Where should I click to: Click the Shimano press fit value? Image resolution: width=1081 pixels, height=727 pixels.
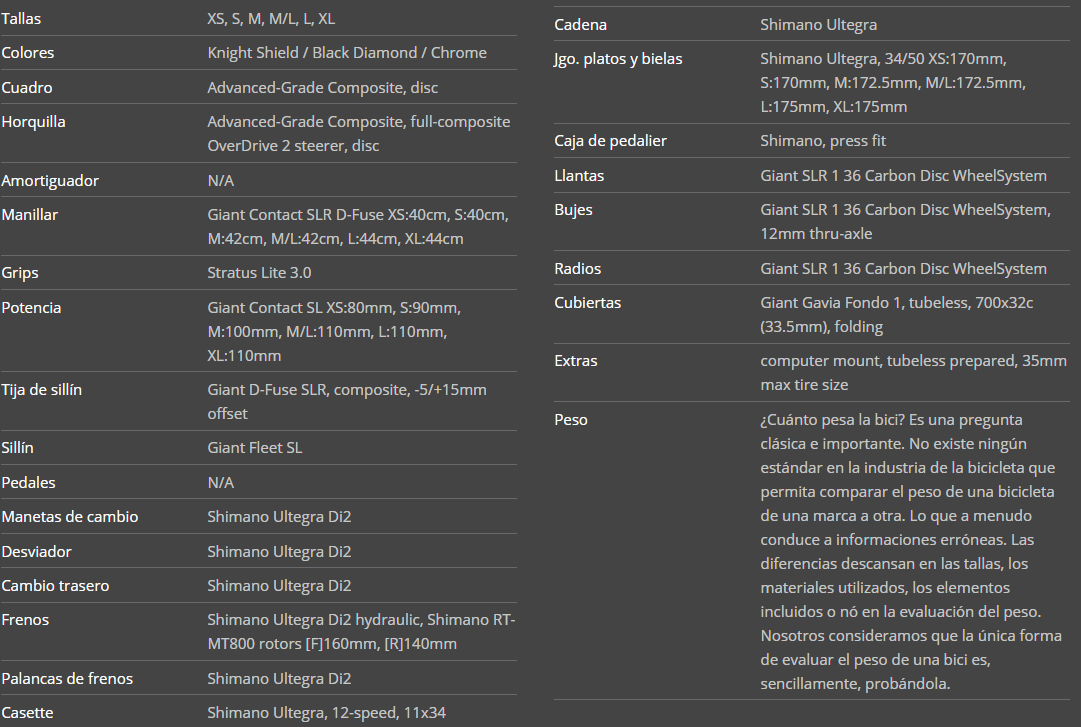(823, 141)
